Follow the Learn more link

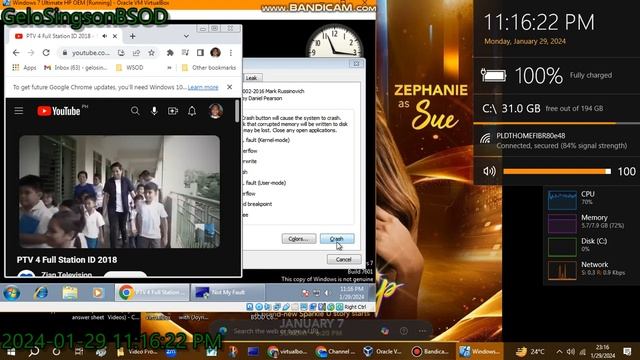pyautogui.click(x=203, y=87)
